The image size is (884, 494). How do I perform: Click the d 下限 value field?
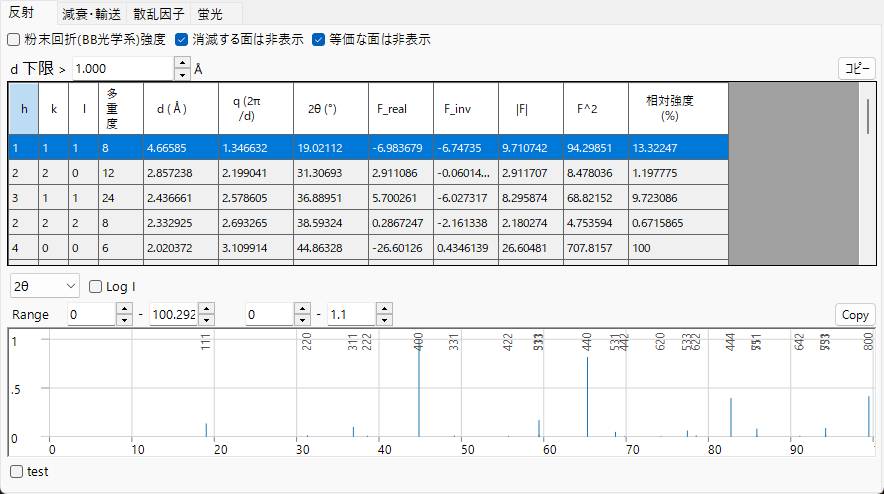coord(123,69)
